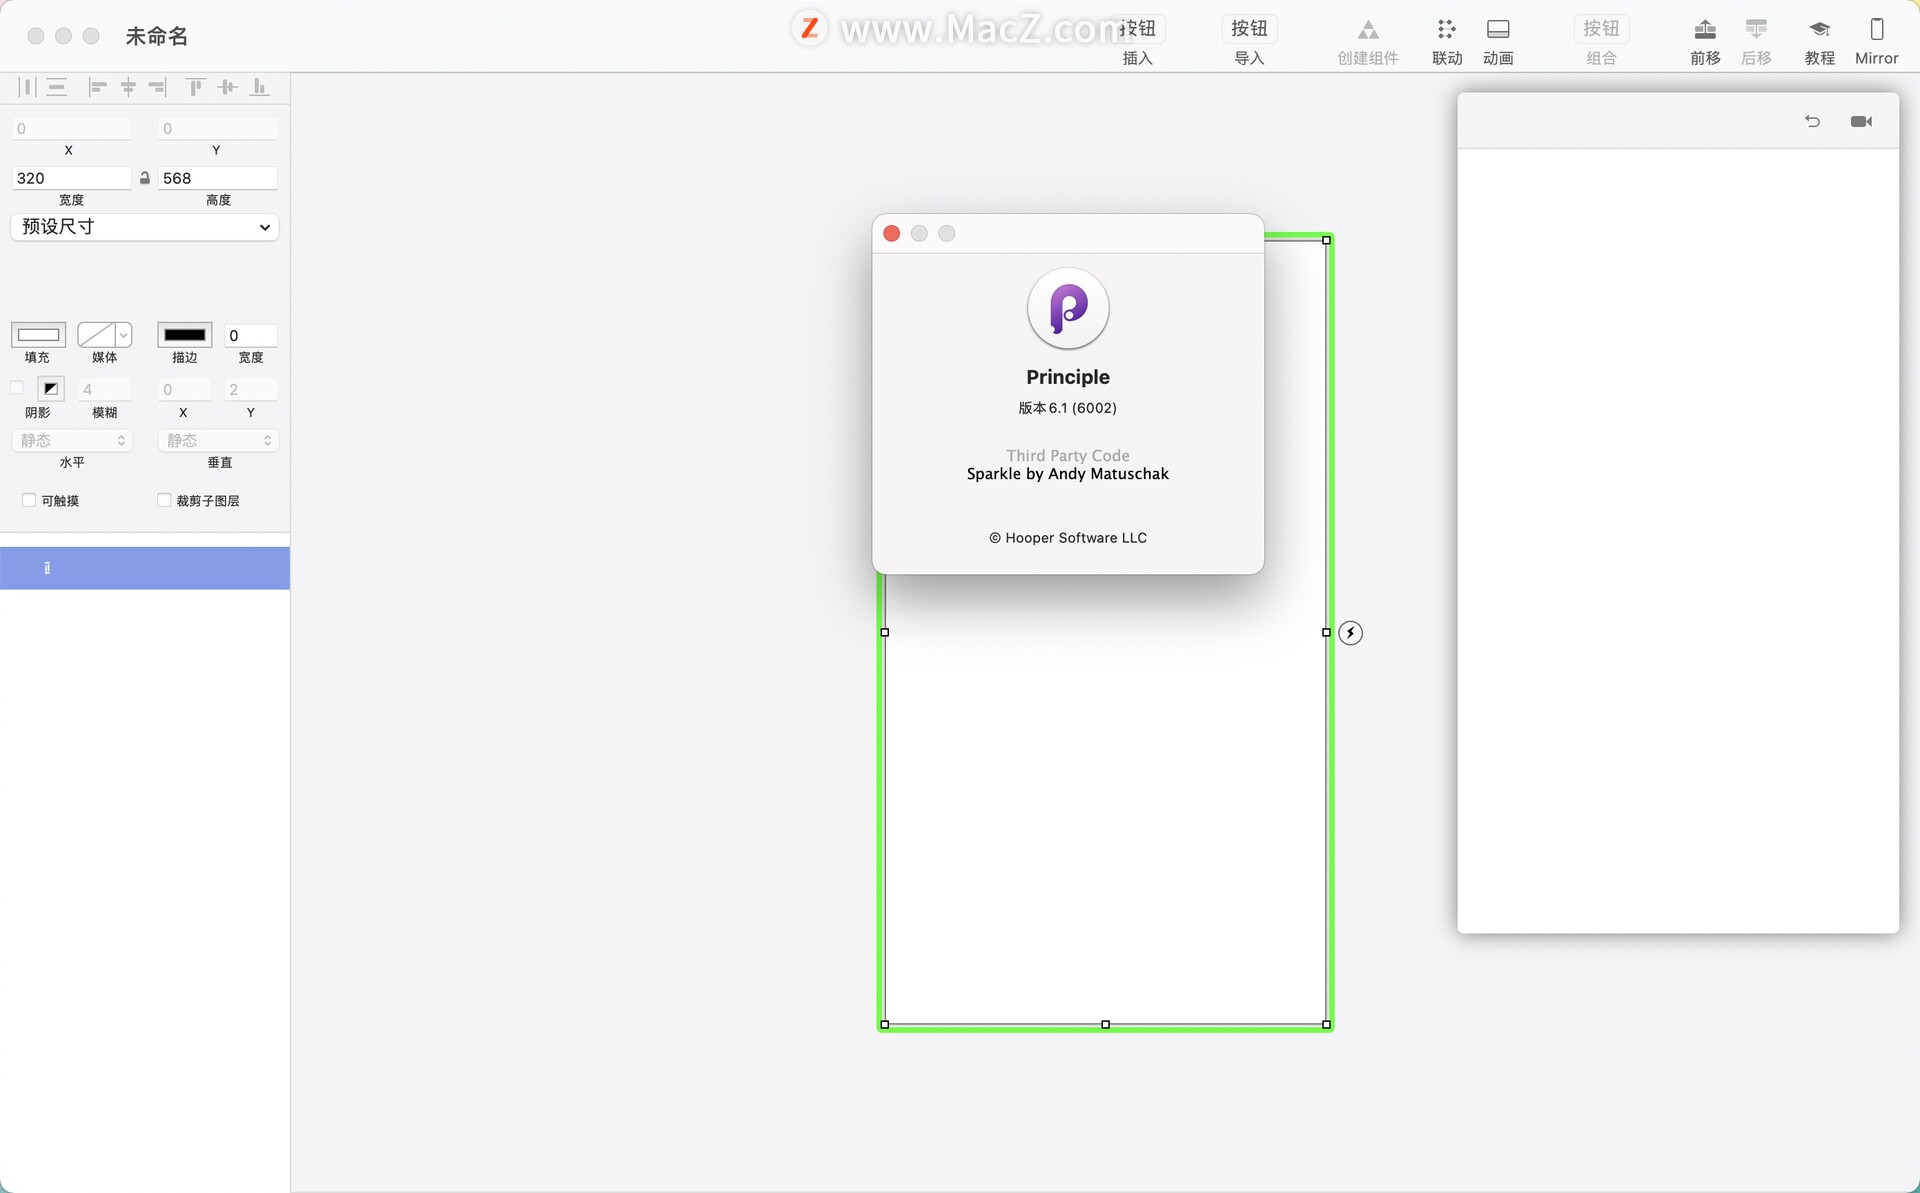The height and width of the screenshot is (1193, 1920).
Task: Click the 未命名 window title
Action: (x=157, y=36)
